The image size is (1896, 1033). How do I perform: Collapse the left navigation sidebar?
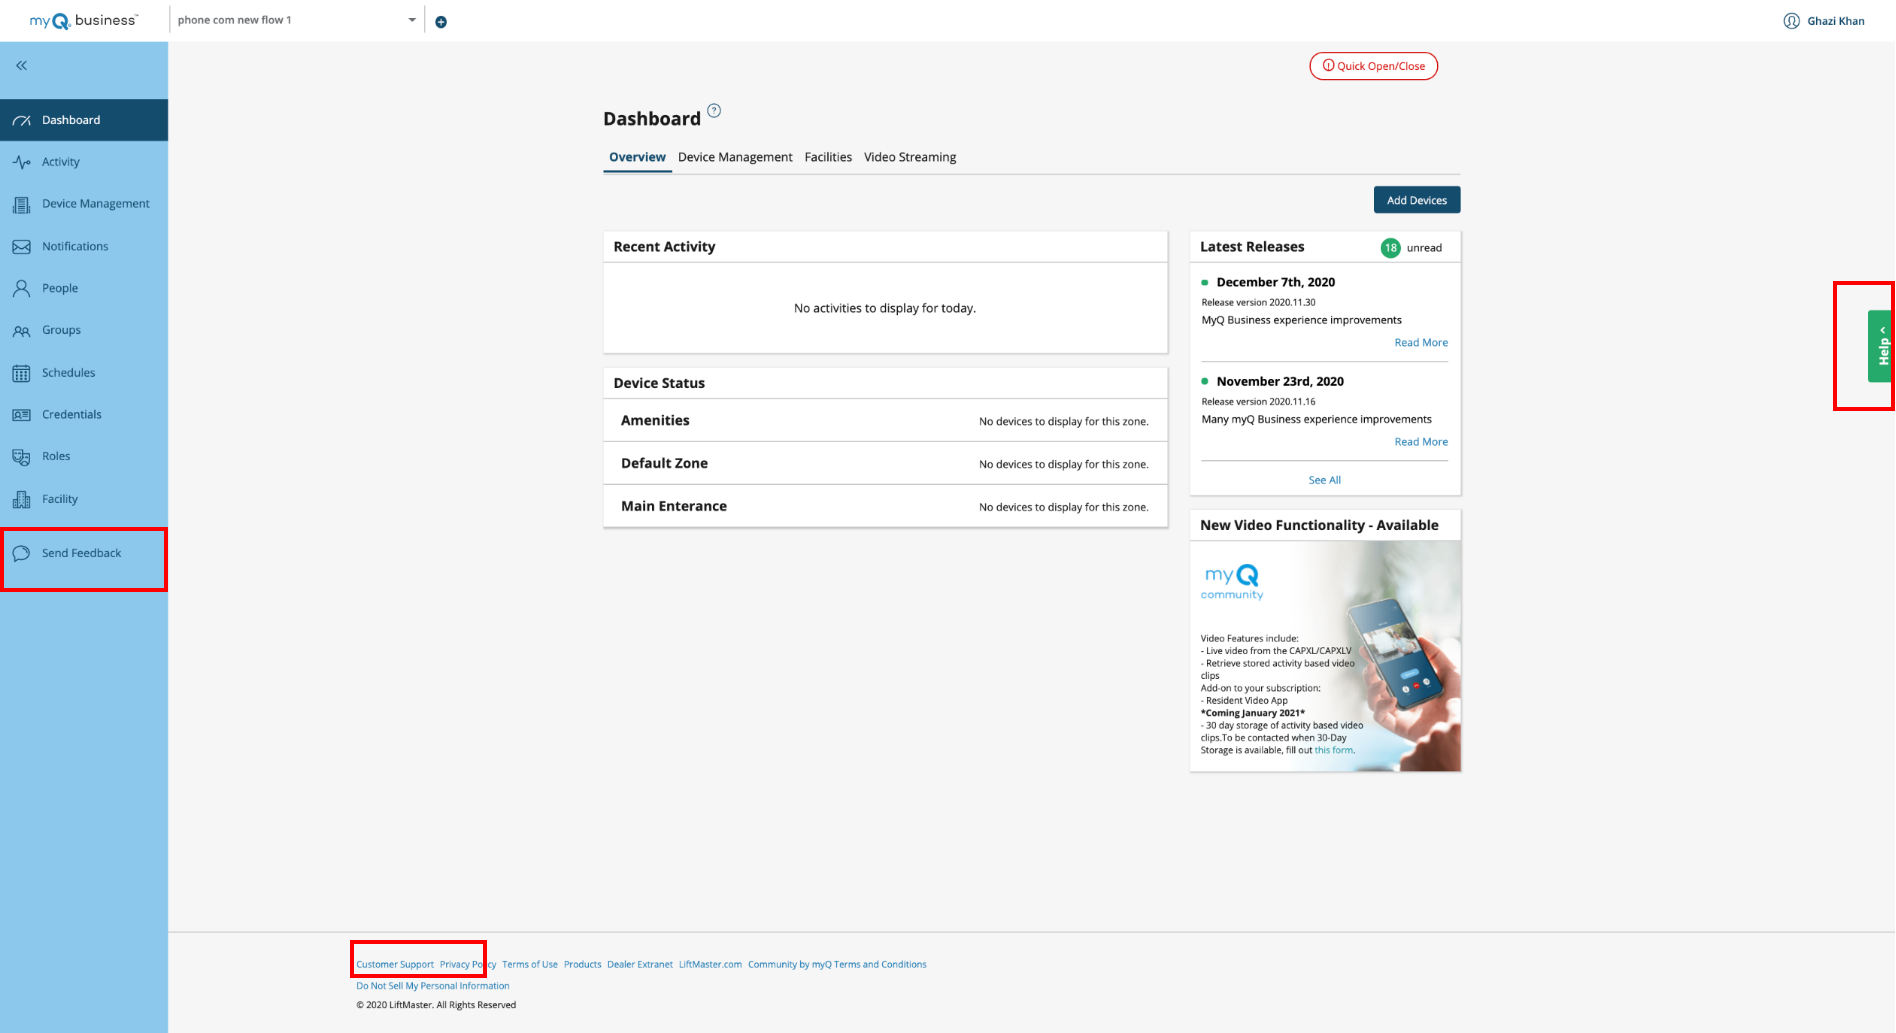pos(20,65)
